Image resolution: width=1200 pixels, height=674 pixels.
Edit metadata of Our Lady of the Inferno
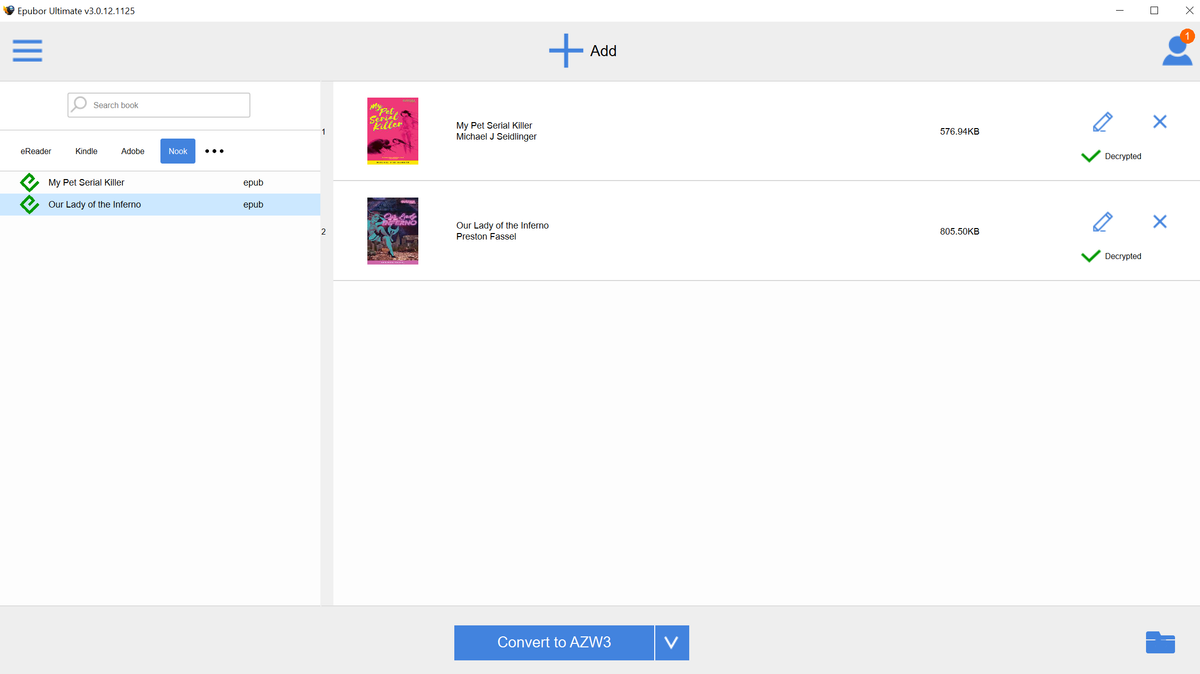1101,221
